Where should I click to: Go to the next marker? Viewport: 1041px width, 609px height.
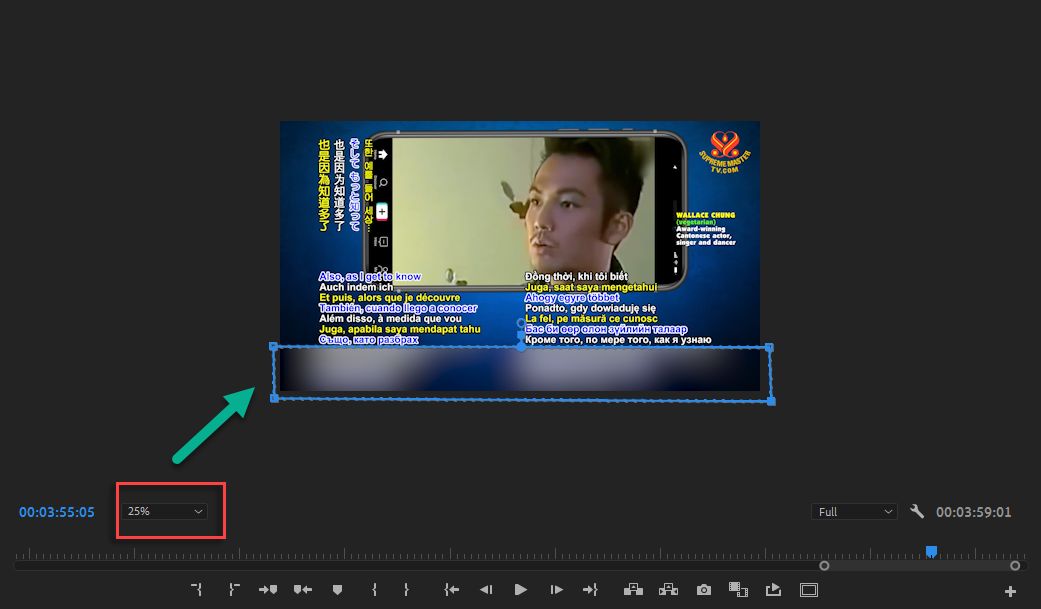click(268, 589)
